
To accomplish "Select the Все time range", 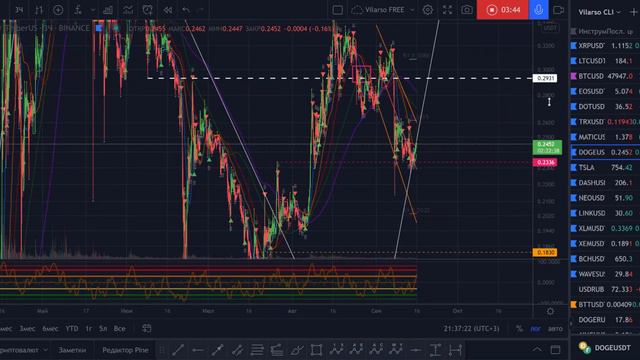I will point(120,328).
